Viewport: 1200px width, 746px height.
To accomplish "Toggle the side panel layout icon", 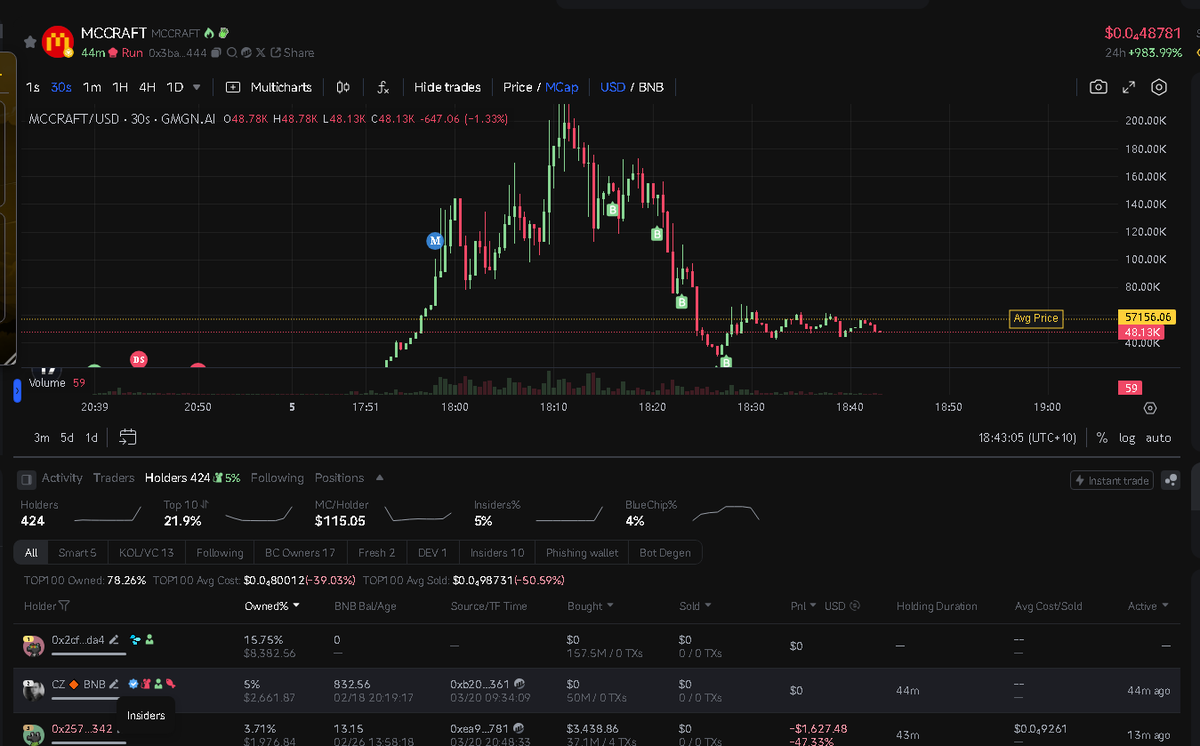I will click(x=27, y=478).
